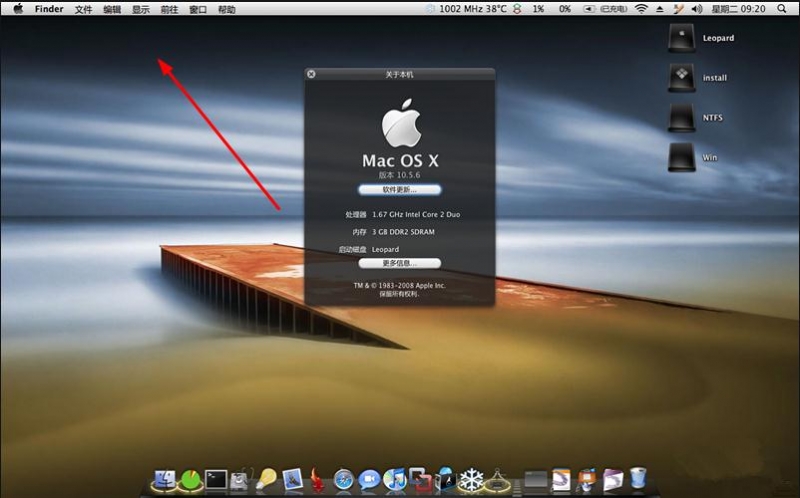Screen dimensions: 800x498
Task: Click the 版本 10.5.6 text
Action: (399, 175)
